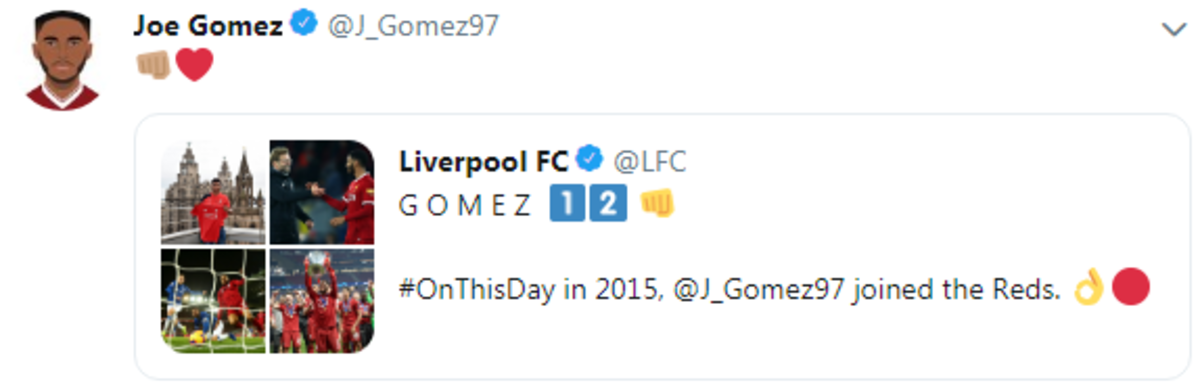This screenshot has width=1200, height=391.
Task: Open the photo of Klopp greeting player
Action: [322, 192]
